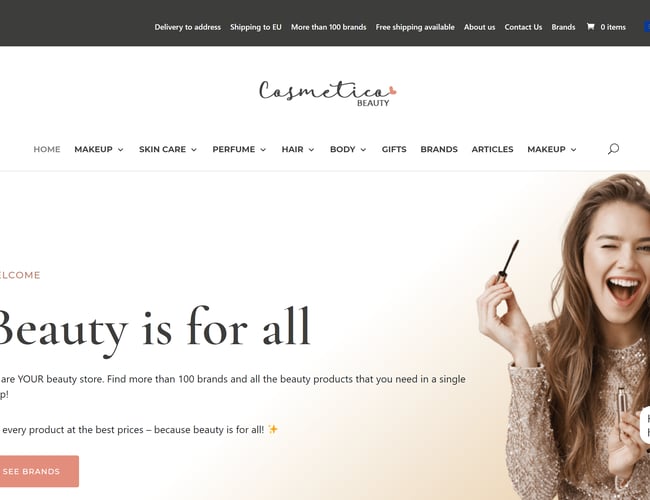This screenshot has width=650, height=500.
Task: Open the Contact Us link
Action: click(x=523, y=27)
